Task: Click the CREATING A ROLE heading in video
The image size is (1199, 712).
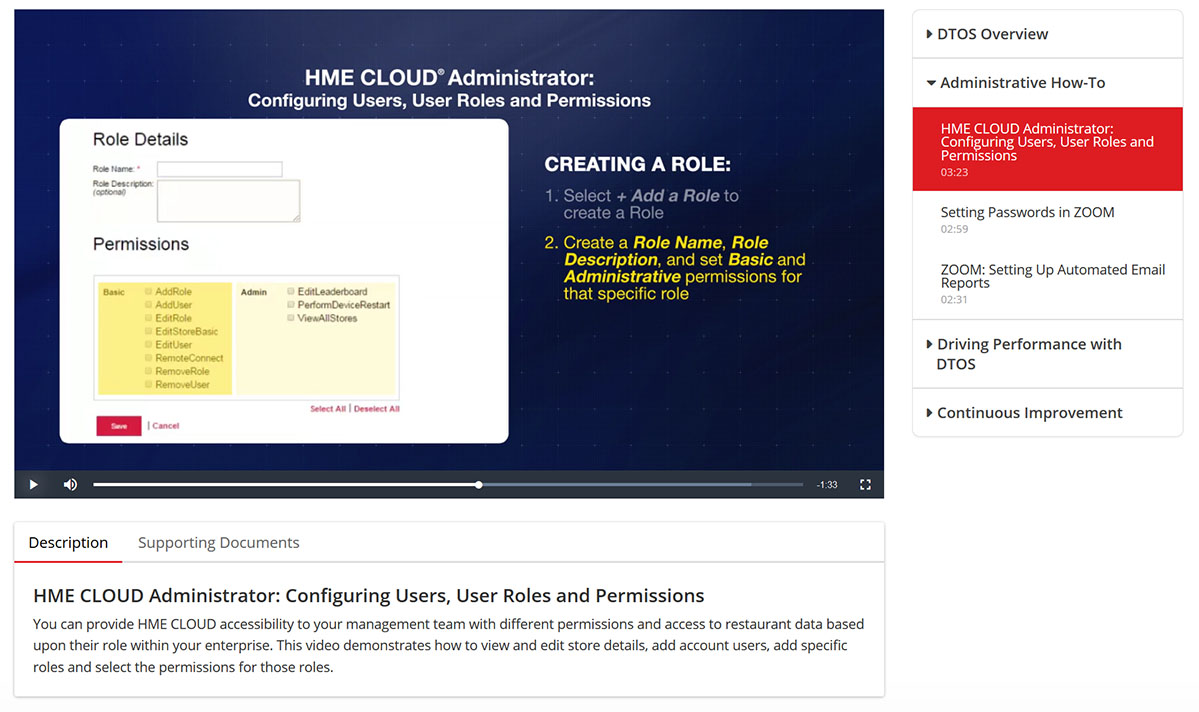Action: tap(638, 164)
